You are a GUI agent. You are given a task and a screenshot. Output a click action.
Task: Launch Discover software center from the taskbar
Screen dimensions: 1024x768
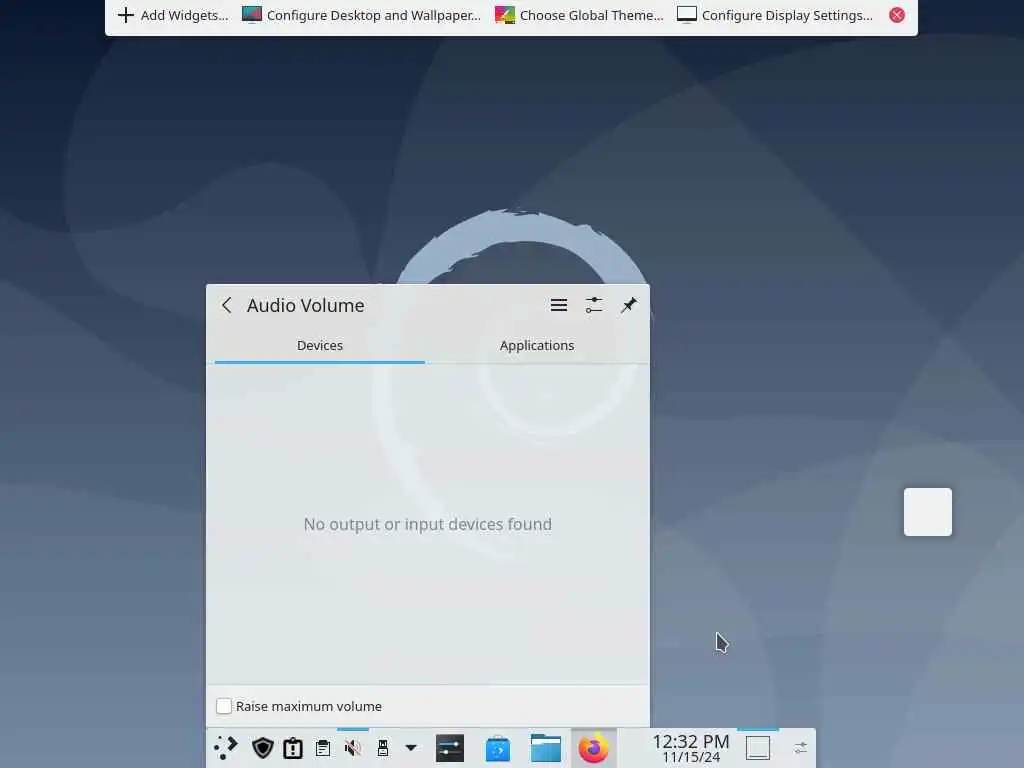(x=498, y=748)
